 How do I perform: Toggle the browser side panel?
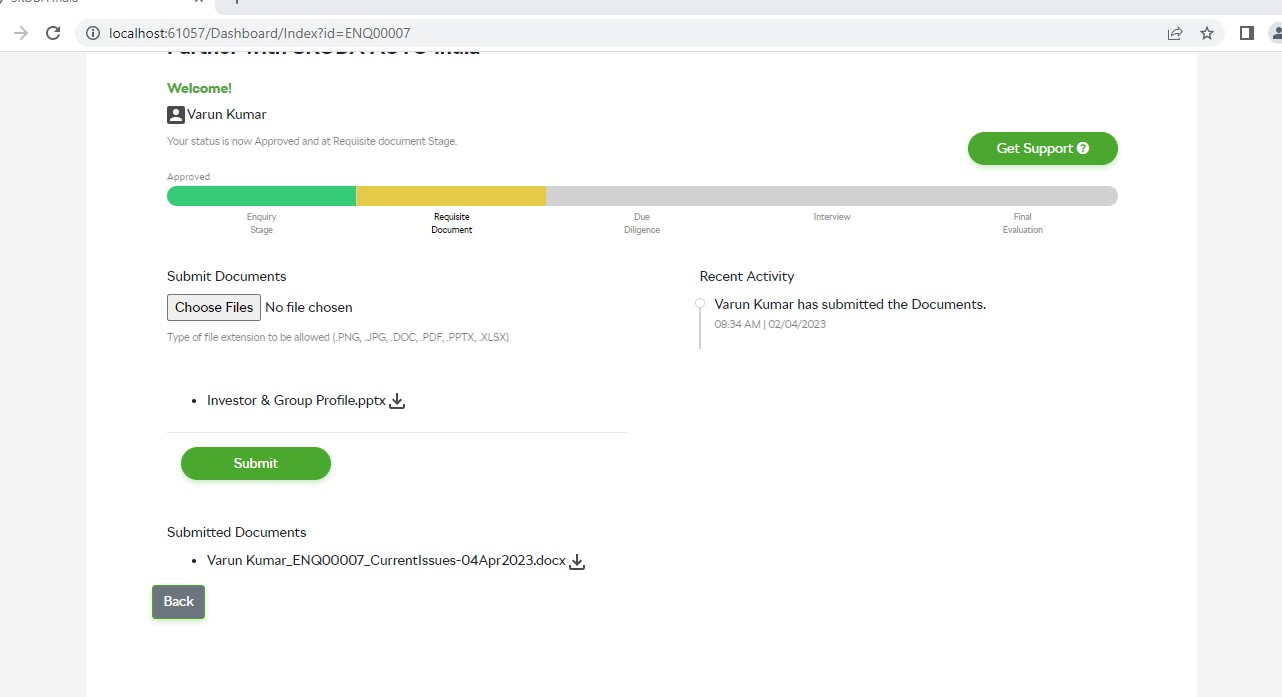pyautogui.click(x=1246, y=33)
